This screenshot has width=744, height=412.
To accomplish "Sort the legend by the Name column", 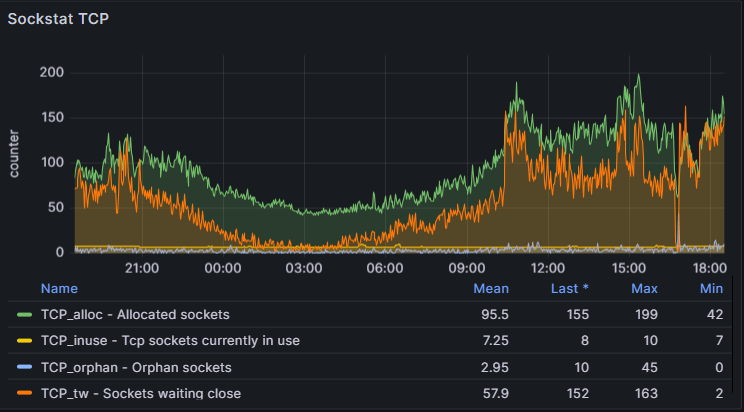I will 59,288.
